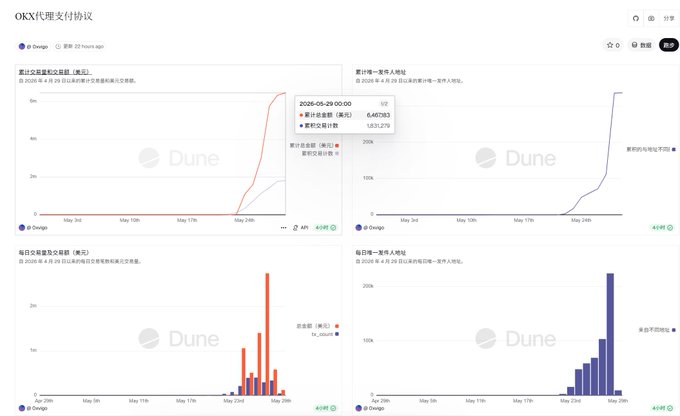Click the API button on cumulative volume chart
Screen dimensions: 680x416
(301, 228)
